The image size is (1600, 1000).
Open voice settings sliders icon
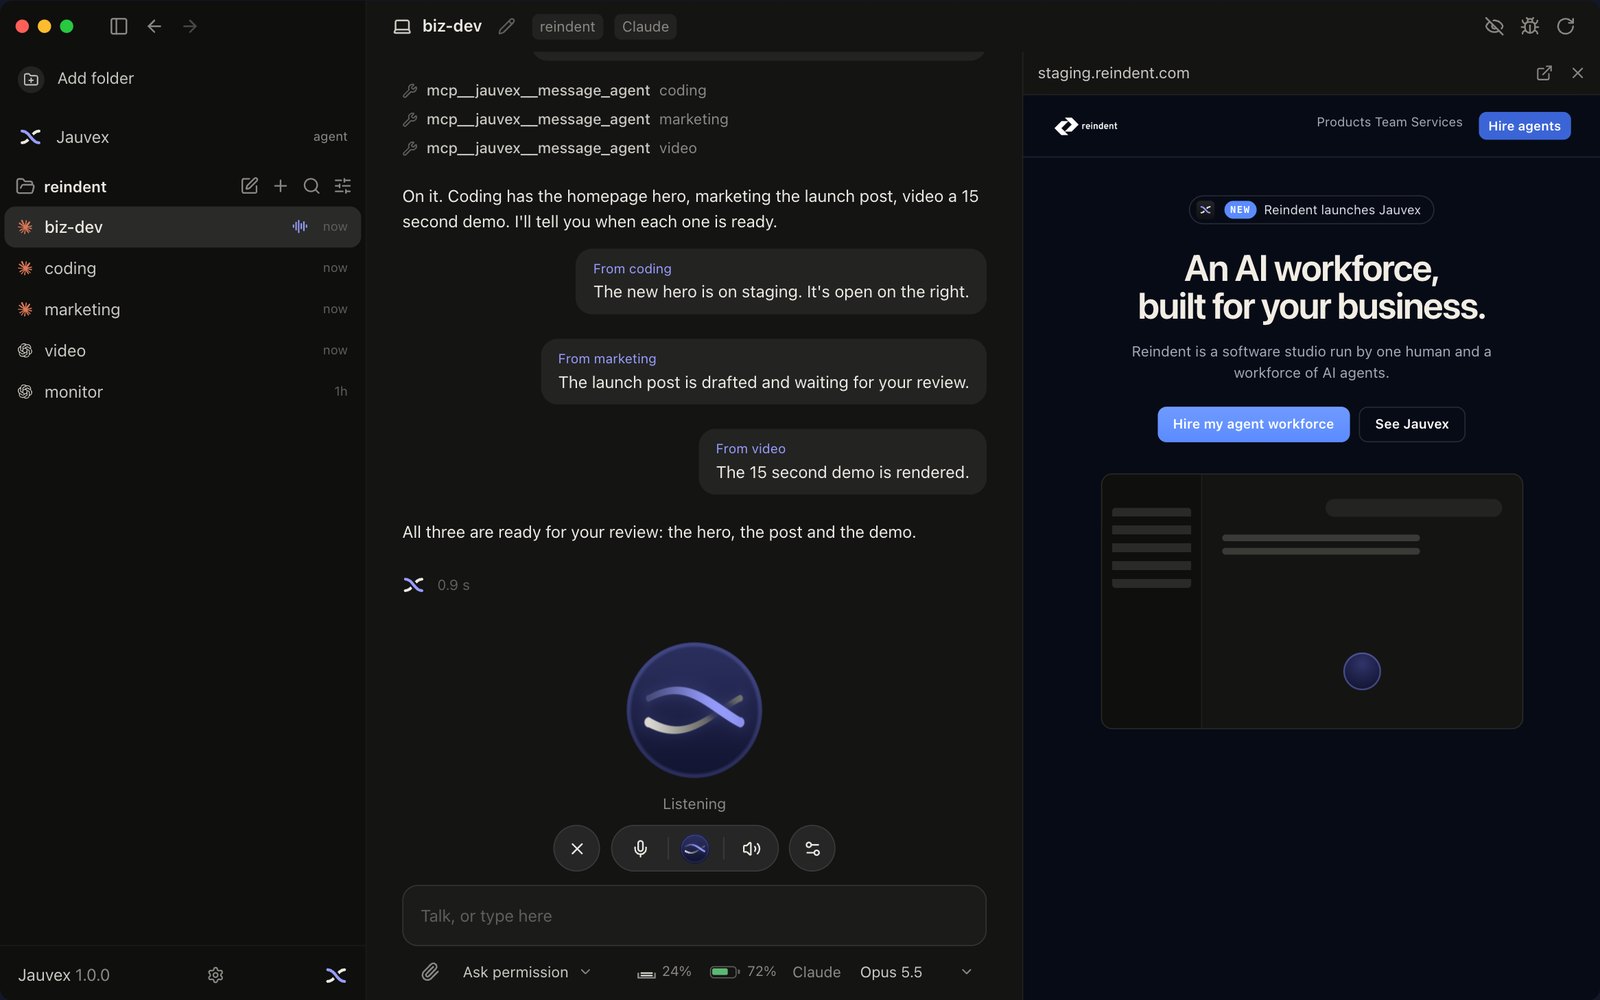812,848
